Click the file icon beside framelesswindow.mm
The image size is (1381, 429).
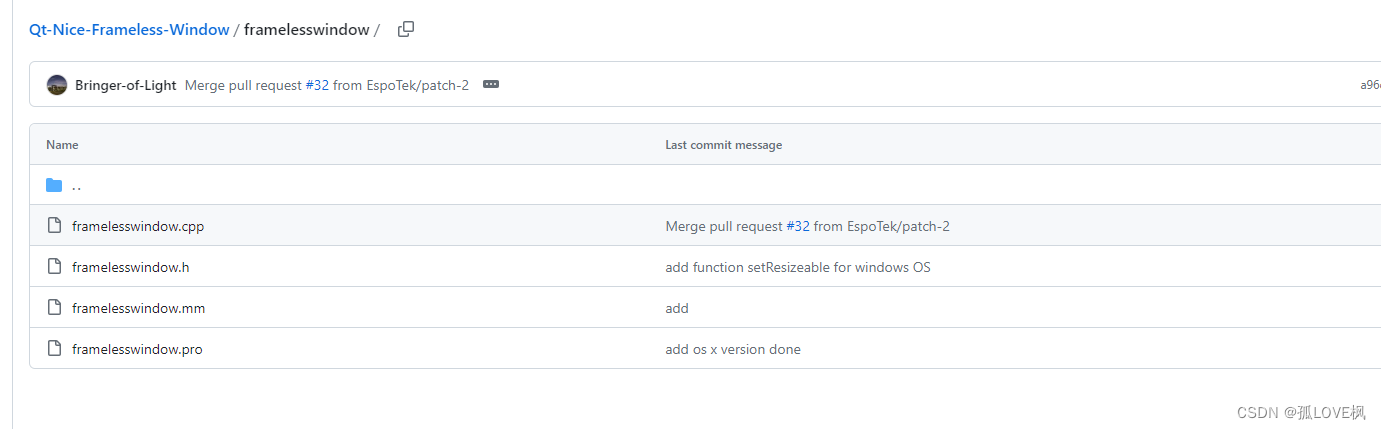(x=54, y=308)
